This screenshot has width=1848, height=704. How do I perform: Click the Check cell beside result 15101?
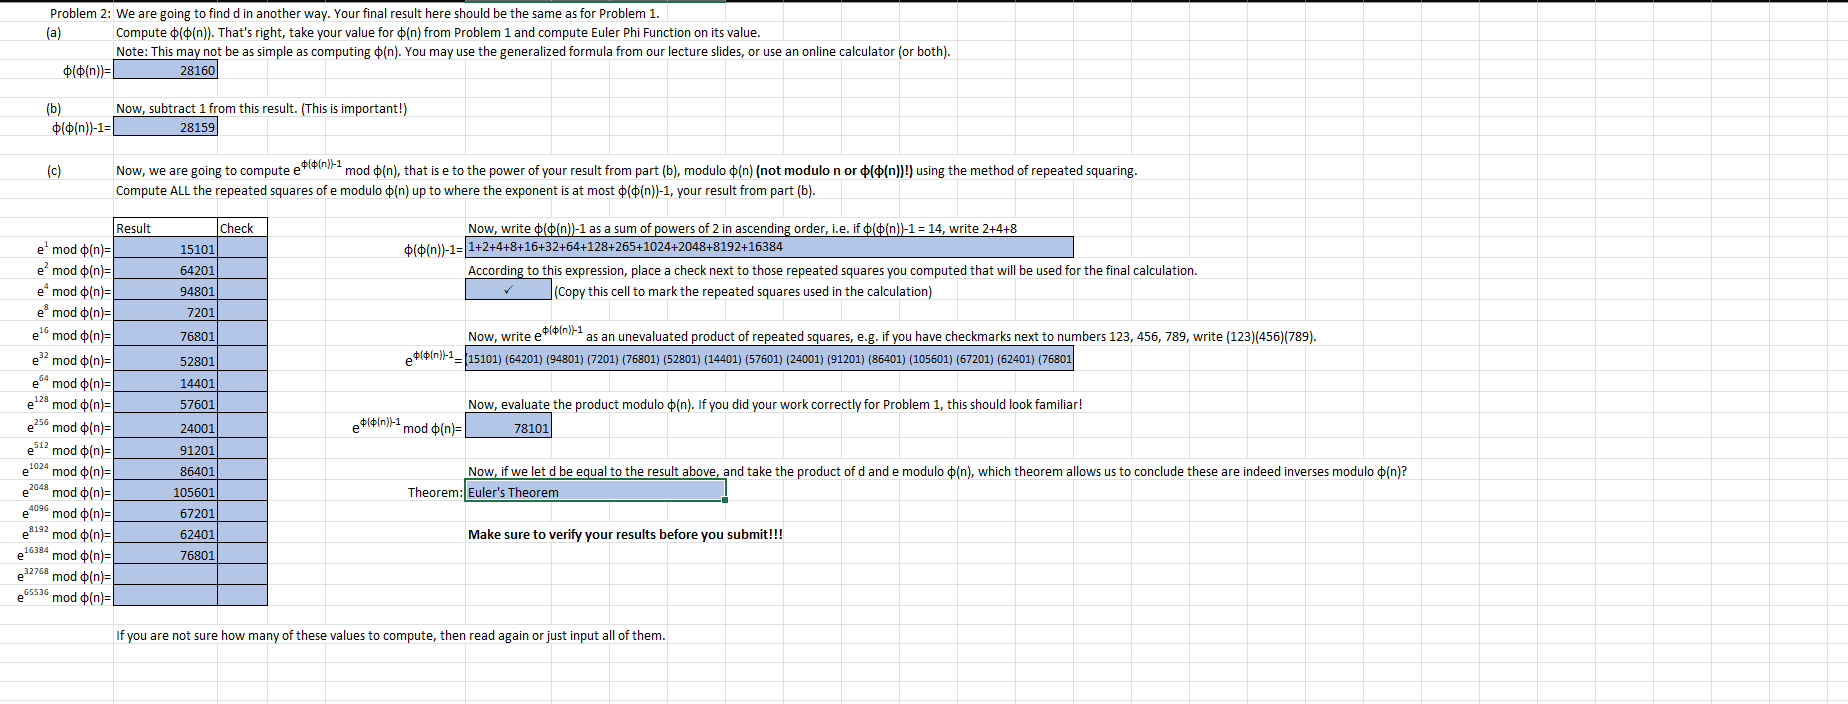tap(242, 249)
